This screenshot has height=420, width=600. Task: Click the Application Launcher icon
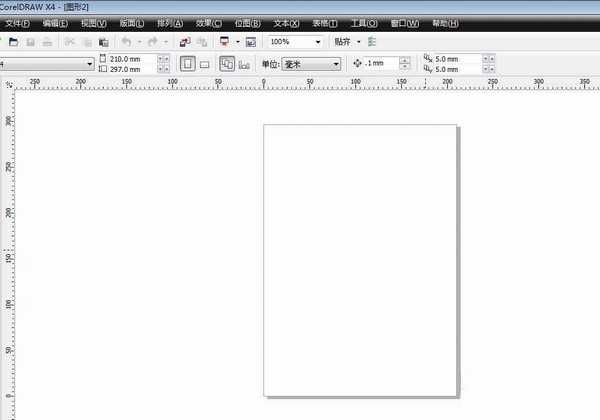pos(224,42)
